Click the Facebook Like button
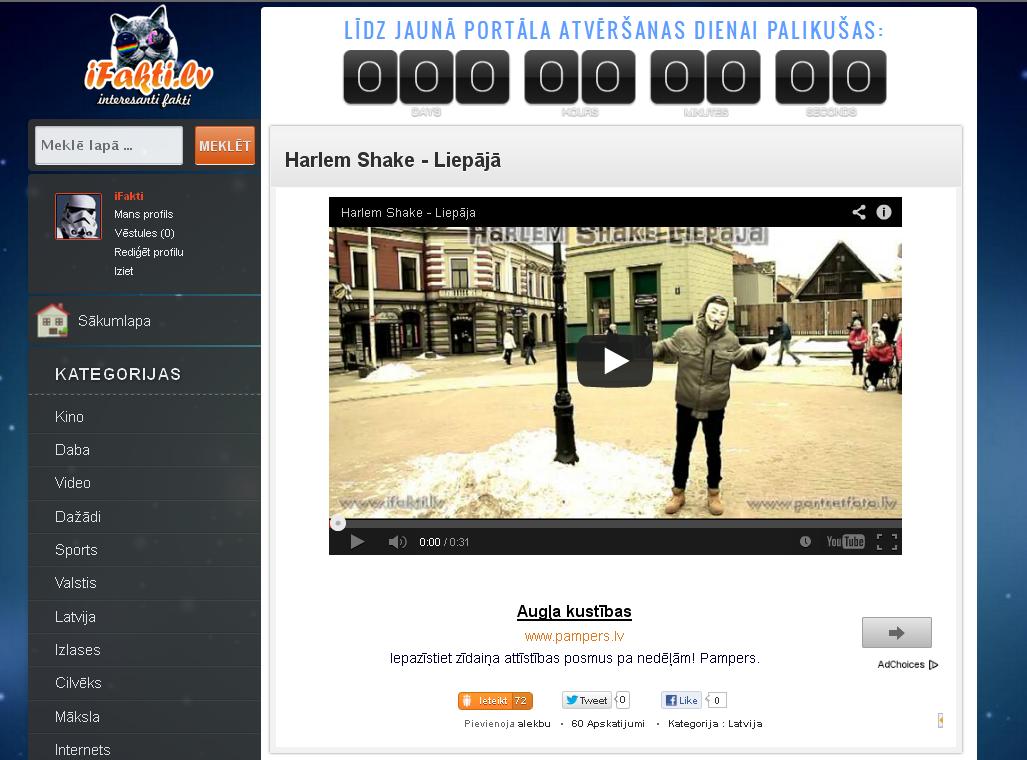The image size is (1027, 760). tap(681, 700)
